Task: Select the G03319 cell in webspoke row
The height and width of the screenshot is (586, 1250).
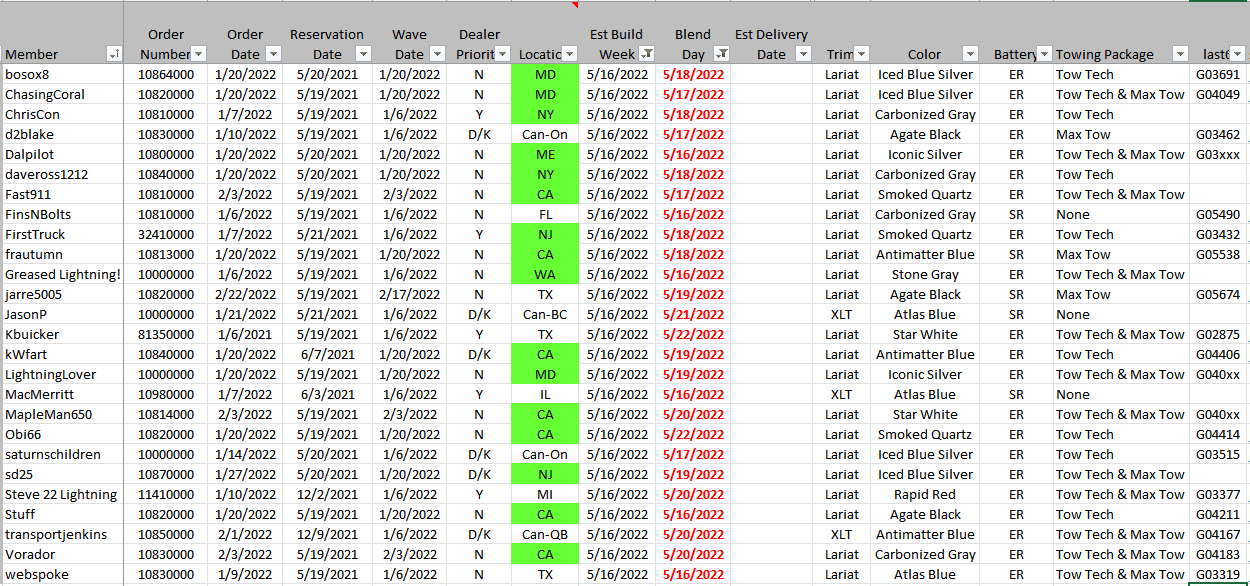Action: pyautogui.click(x=1217, y=574)
